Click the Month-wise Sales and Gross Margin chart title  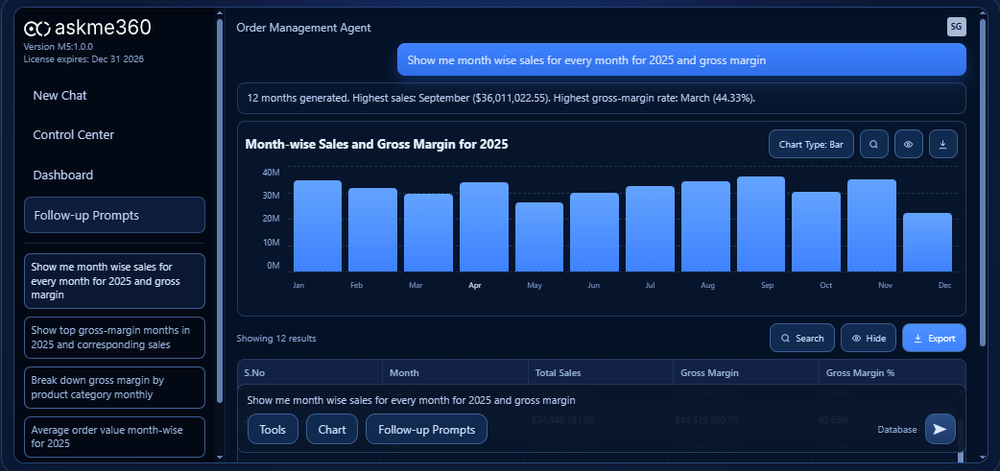376,145
